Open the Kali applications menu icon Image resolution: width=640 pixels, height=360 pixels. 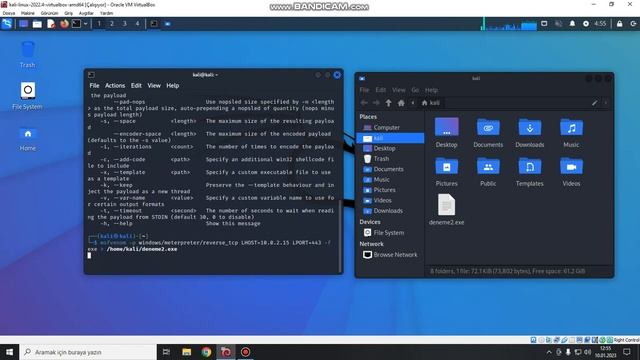7,24
